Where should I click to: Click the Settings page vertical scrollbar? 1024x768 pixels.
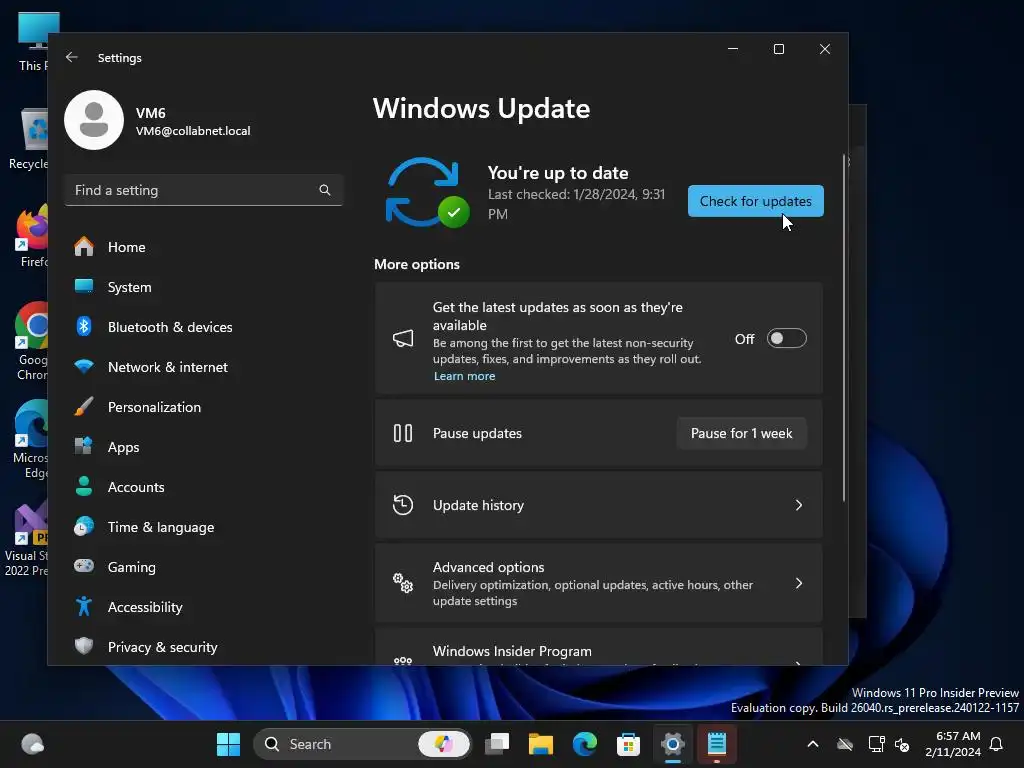[x=844, y=328]
